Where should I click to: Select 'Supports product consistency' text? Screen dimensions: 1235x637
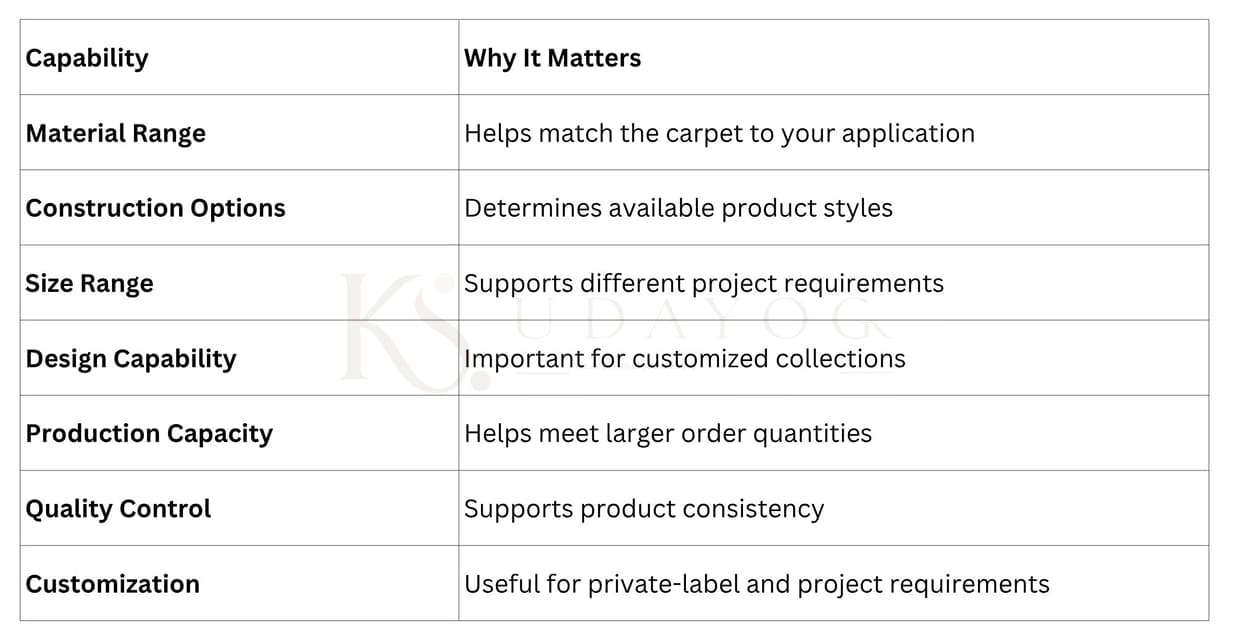tap(644, 509)
